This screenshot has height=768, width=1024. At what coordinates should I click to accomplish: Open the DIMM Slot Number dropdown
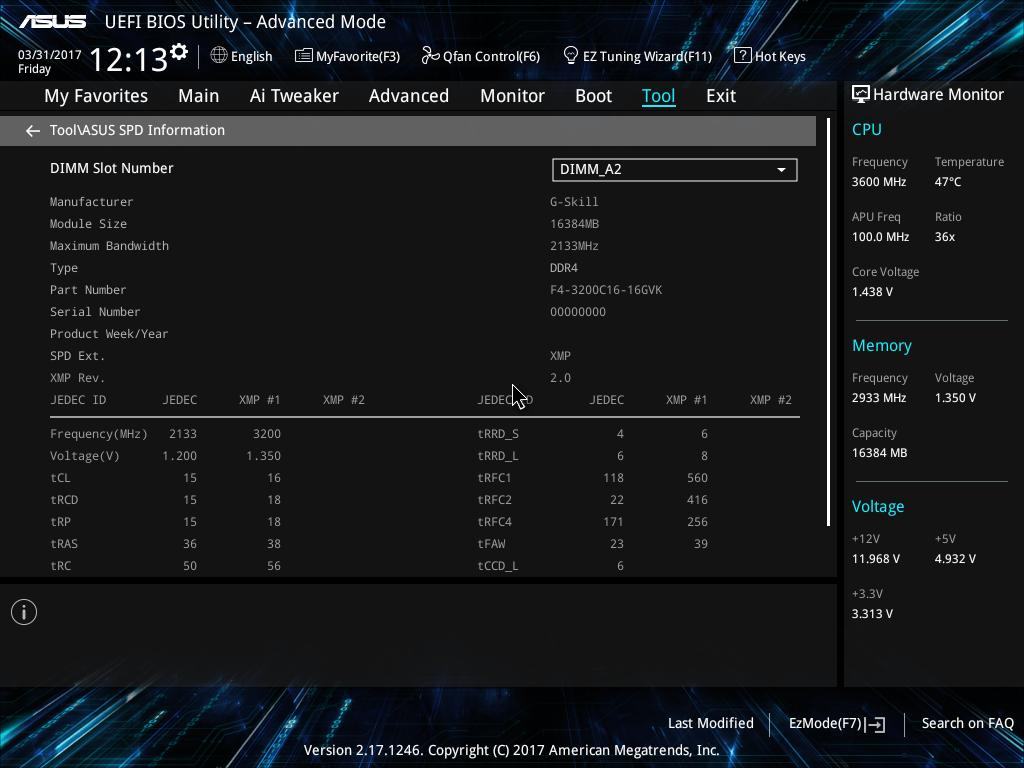(x=675, y=170)
